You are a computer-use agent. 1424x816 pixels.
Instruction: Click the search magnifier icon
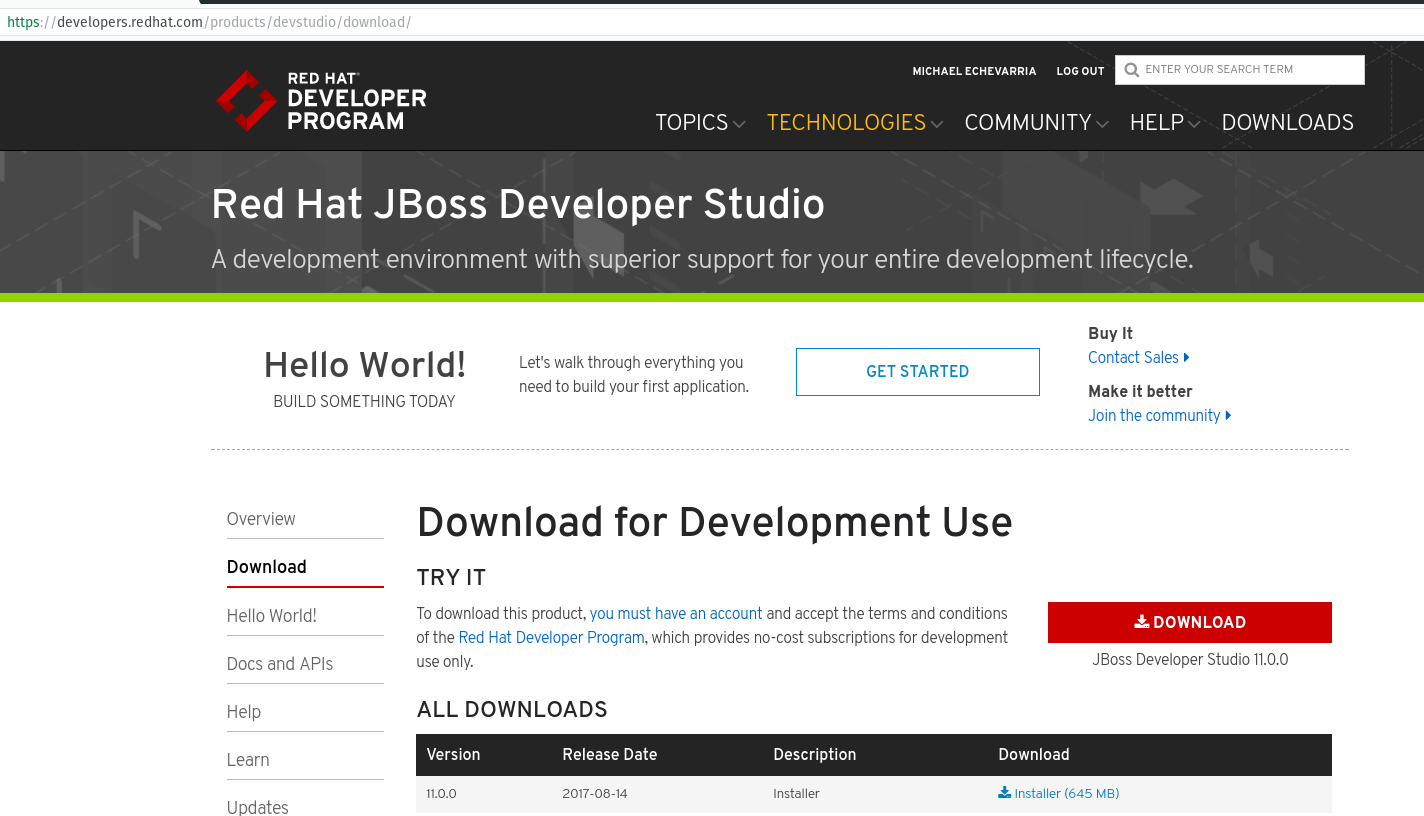(1131, 70)
